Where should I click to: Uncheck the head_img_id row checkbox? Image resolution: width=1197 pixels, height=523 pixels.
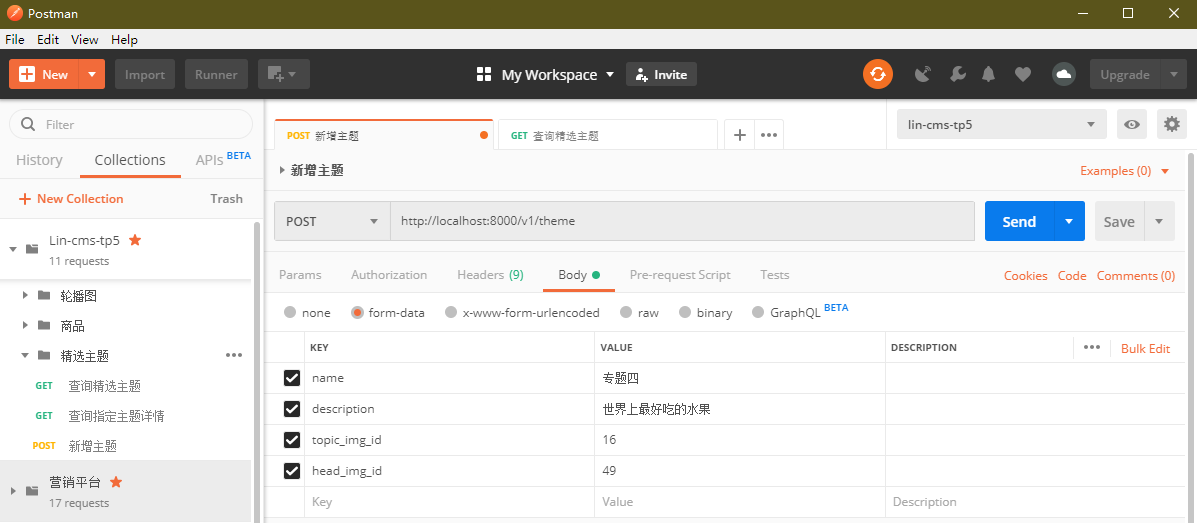292,471
